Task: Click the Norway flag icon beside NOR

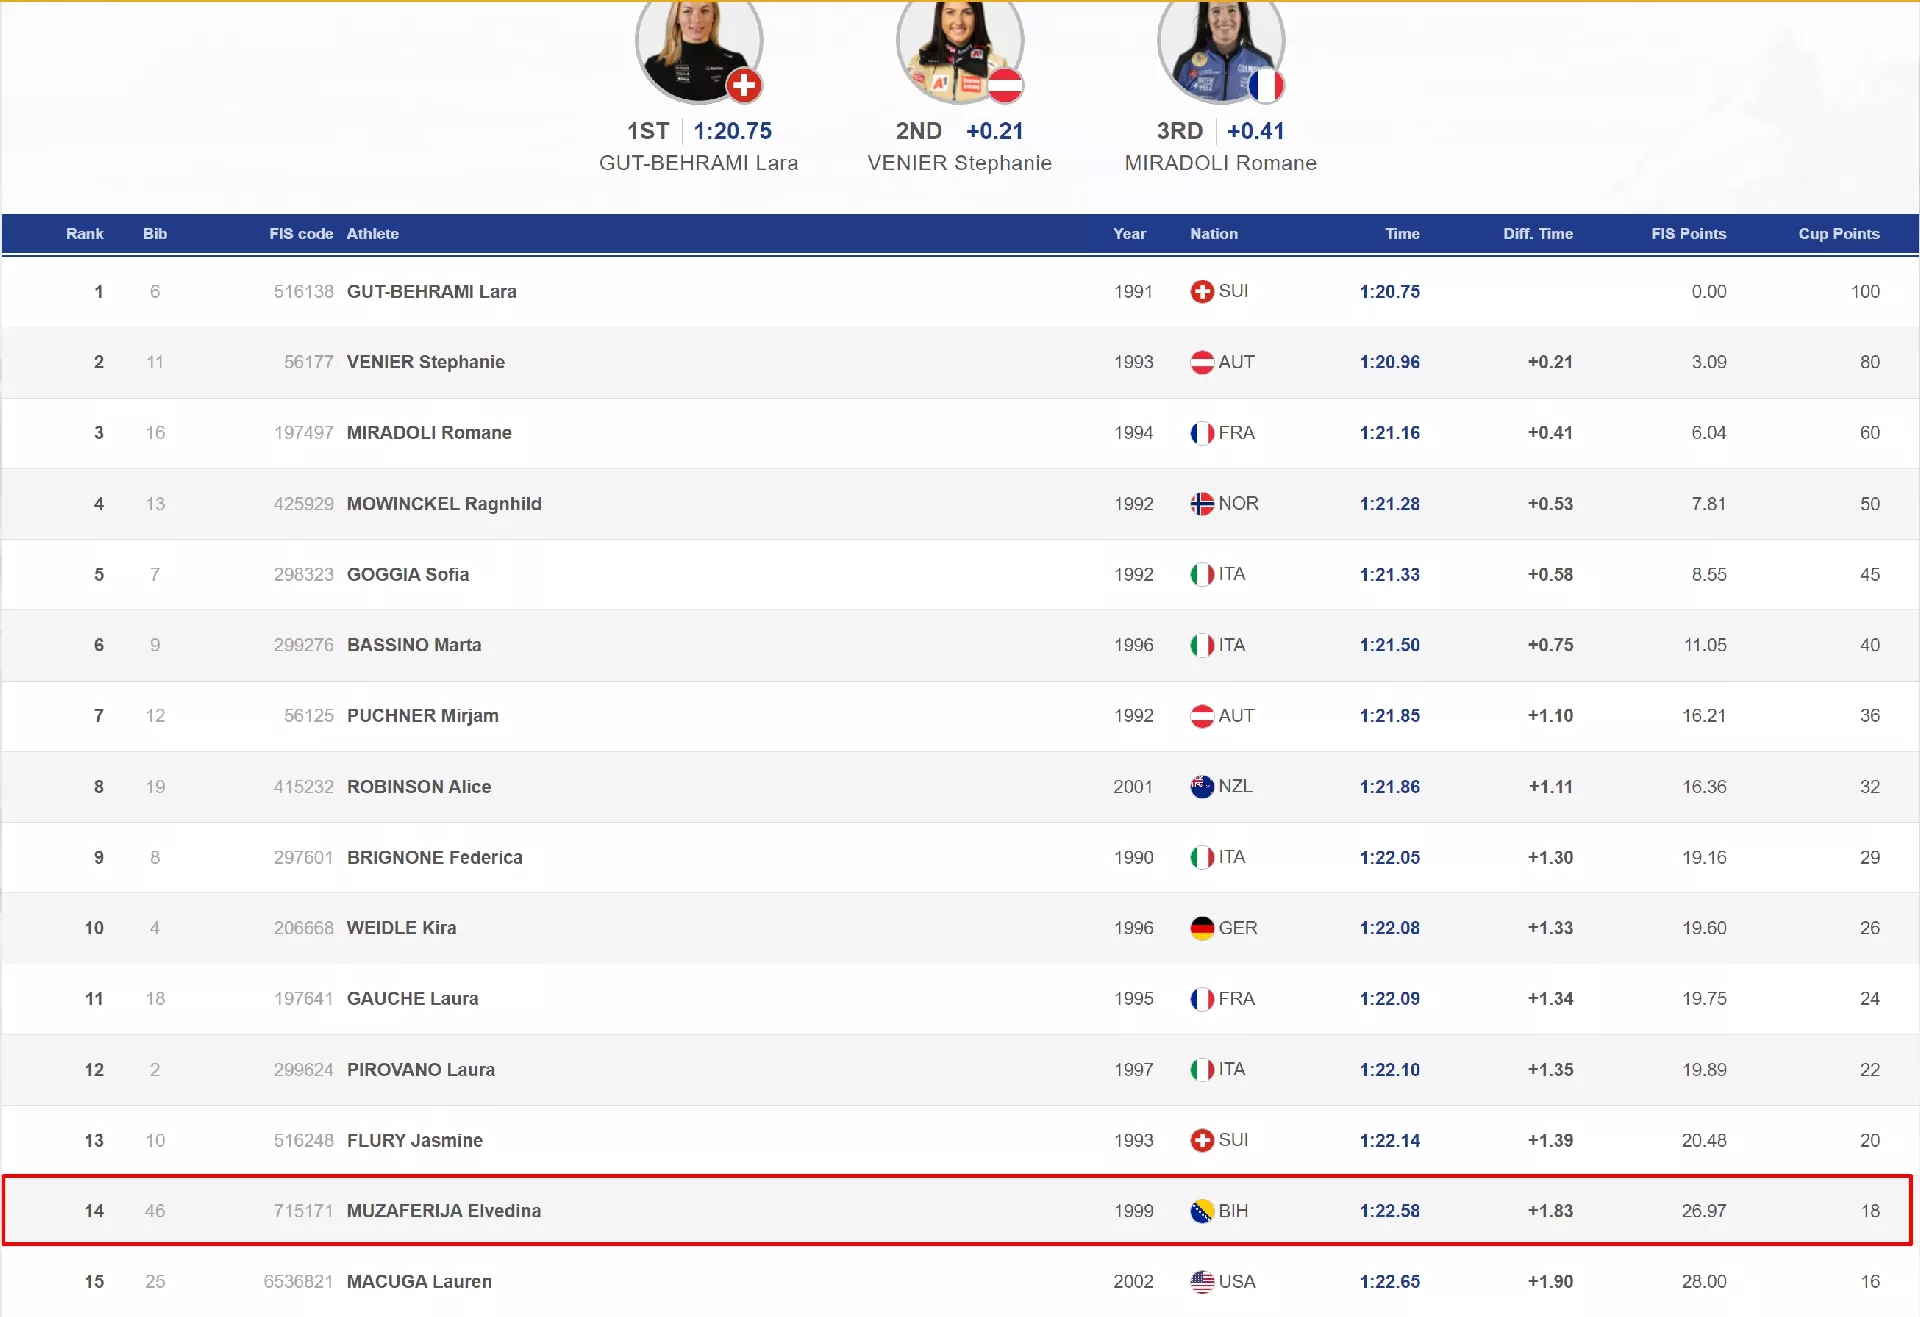Action: pyautogui.click(x=1201, y=504)
